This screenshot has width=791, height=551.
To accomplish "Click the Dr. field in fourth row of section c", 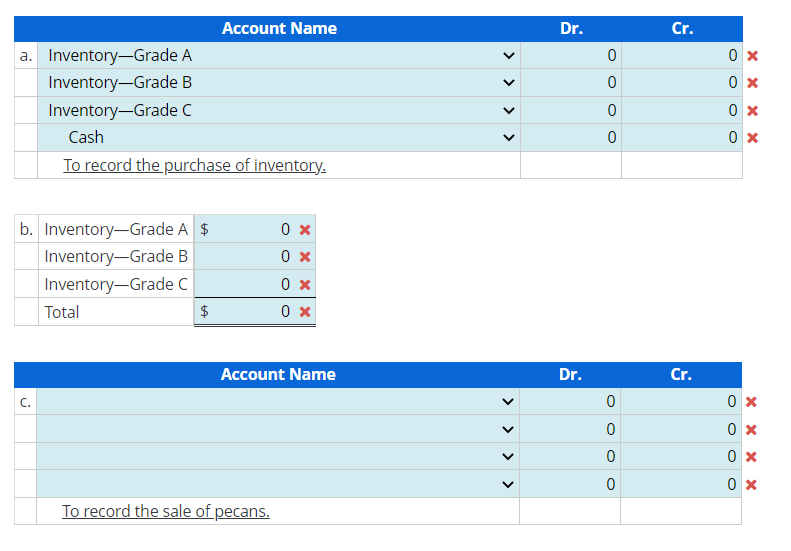I will point(570,484).
